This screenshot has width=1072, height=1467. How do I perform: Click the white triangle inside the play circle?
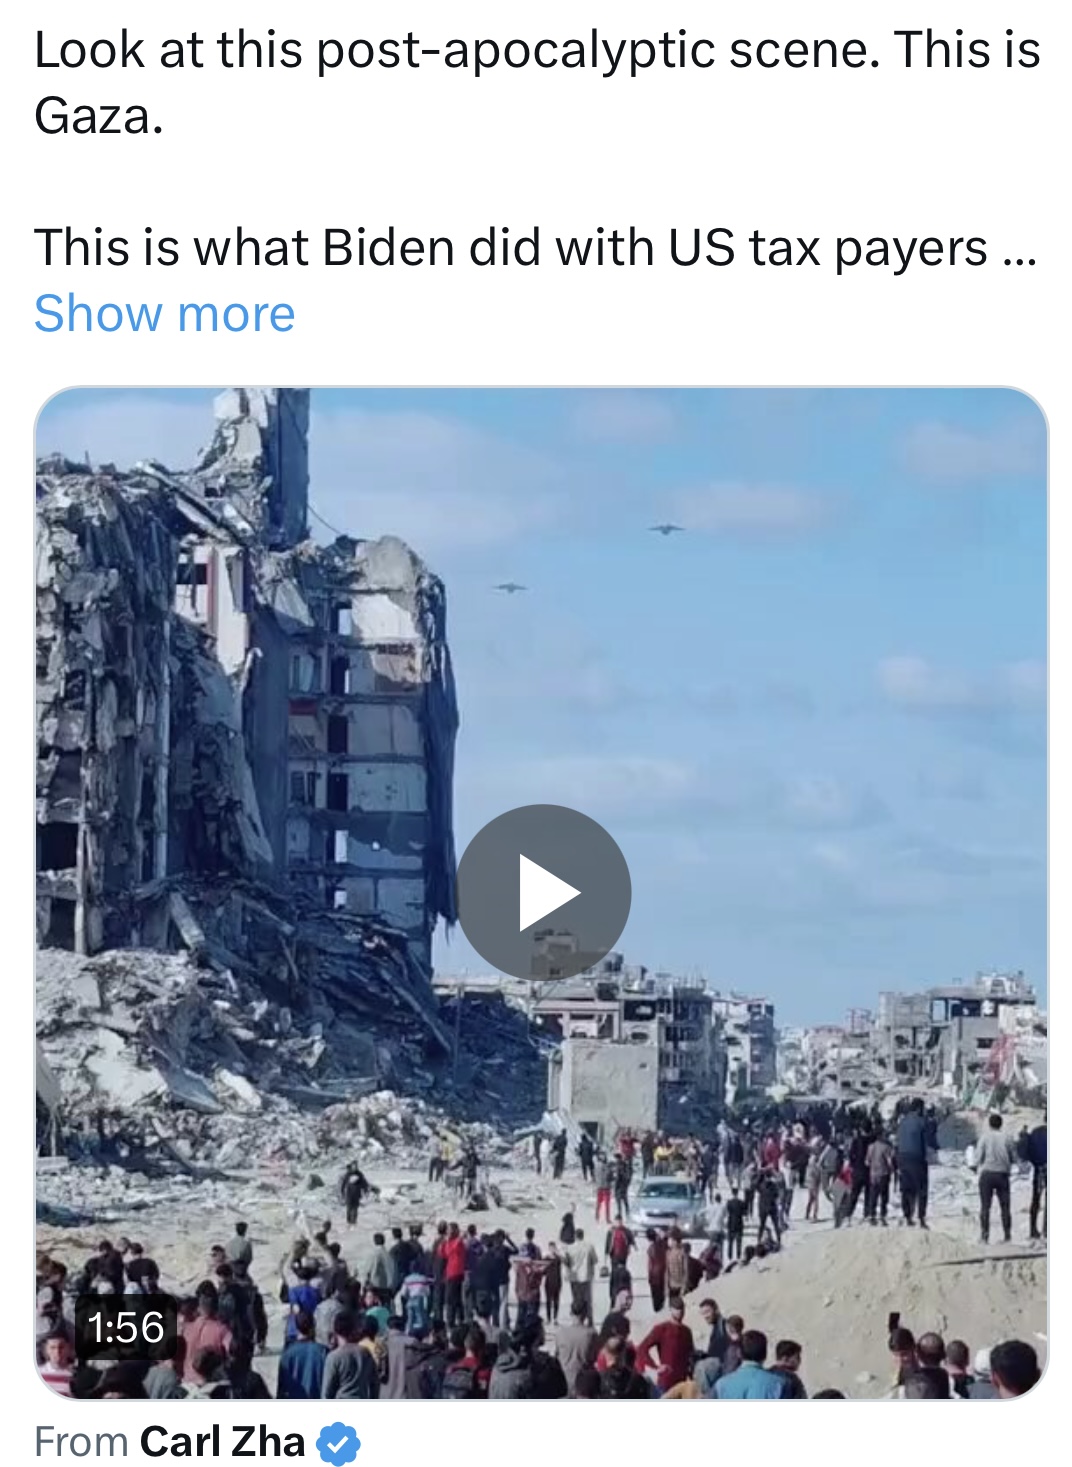(x=549, y=892)
